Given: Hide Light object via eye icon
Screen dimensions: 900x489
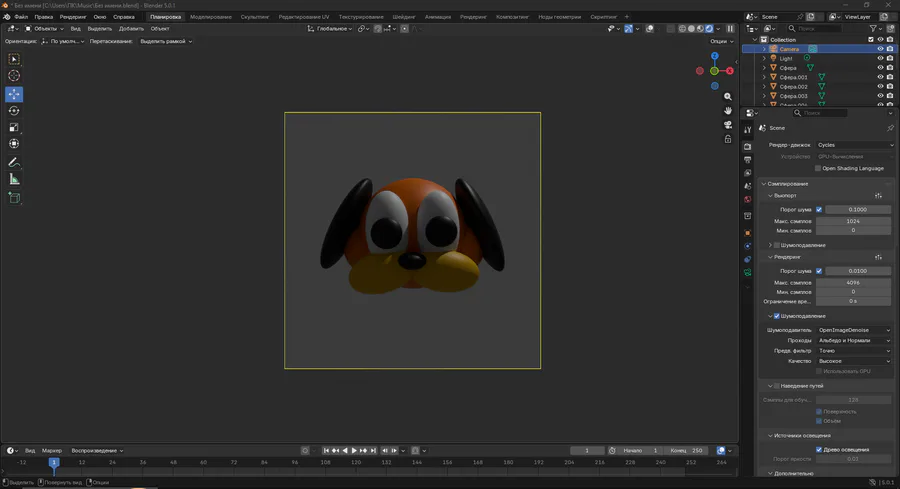Looking at the screenshot, I should [x=880, y=59].
